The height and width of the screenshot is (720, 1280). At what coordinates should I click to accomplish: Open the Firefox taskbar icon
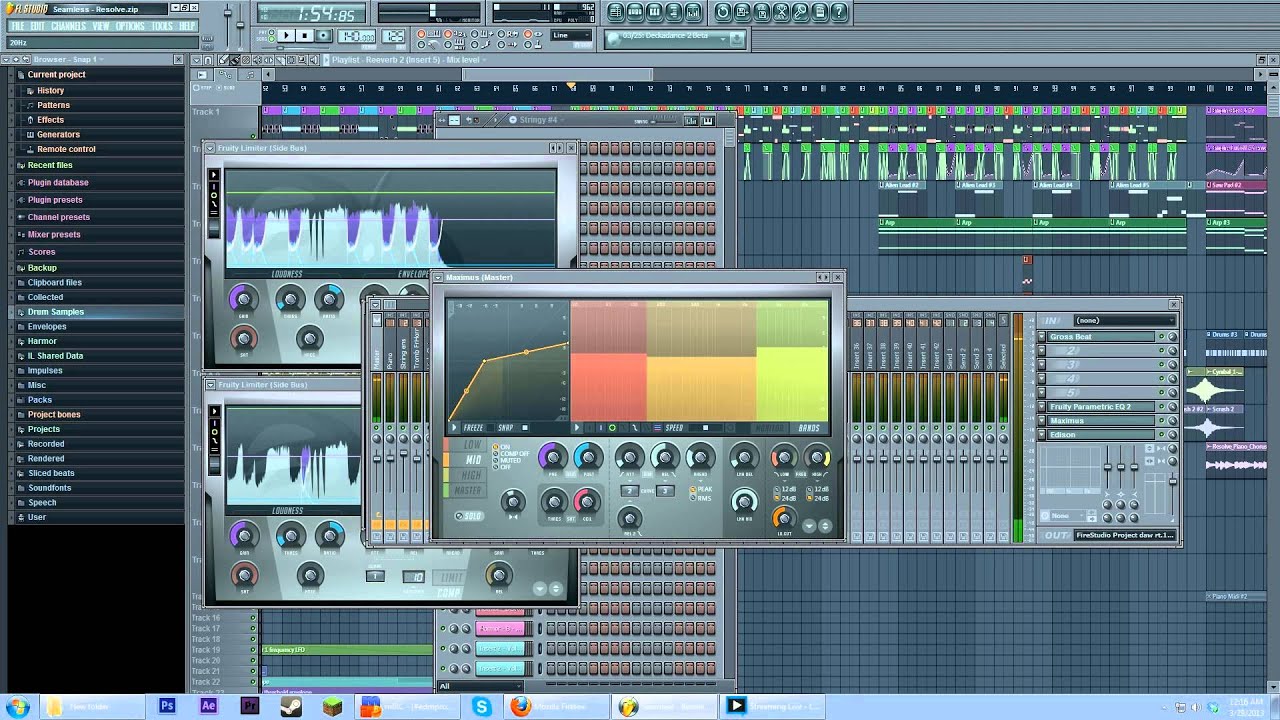(x=520, y=706)
